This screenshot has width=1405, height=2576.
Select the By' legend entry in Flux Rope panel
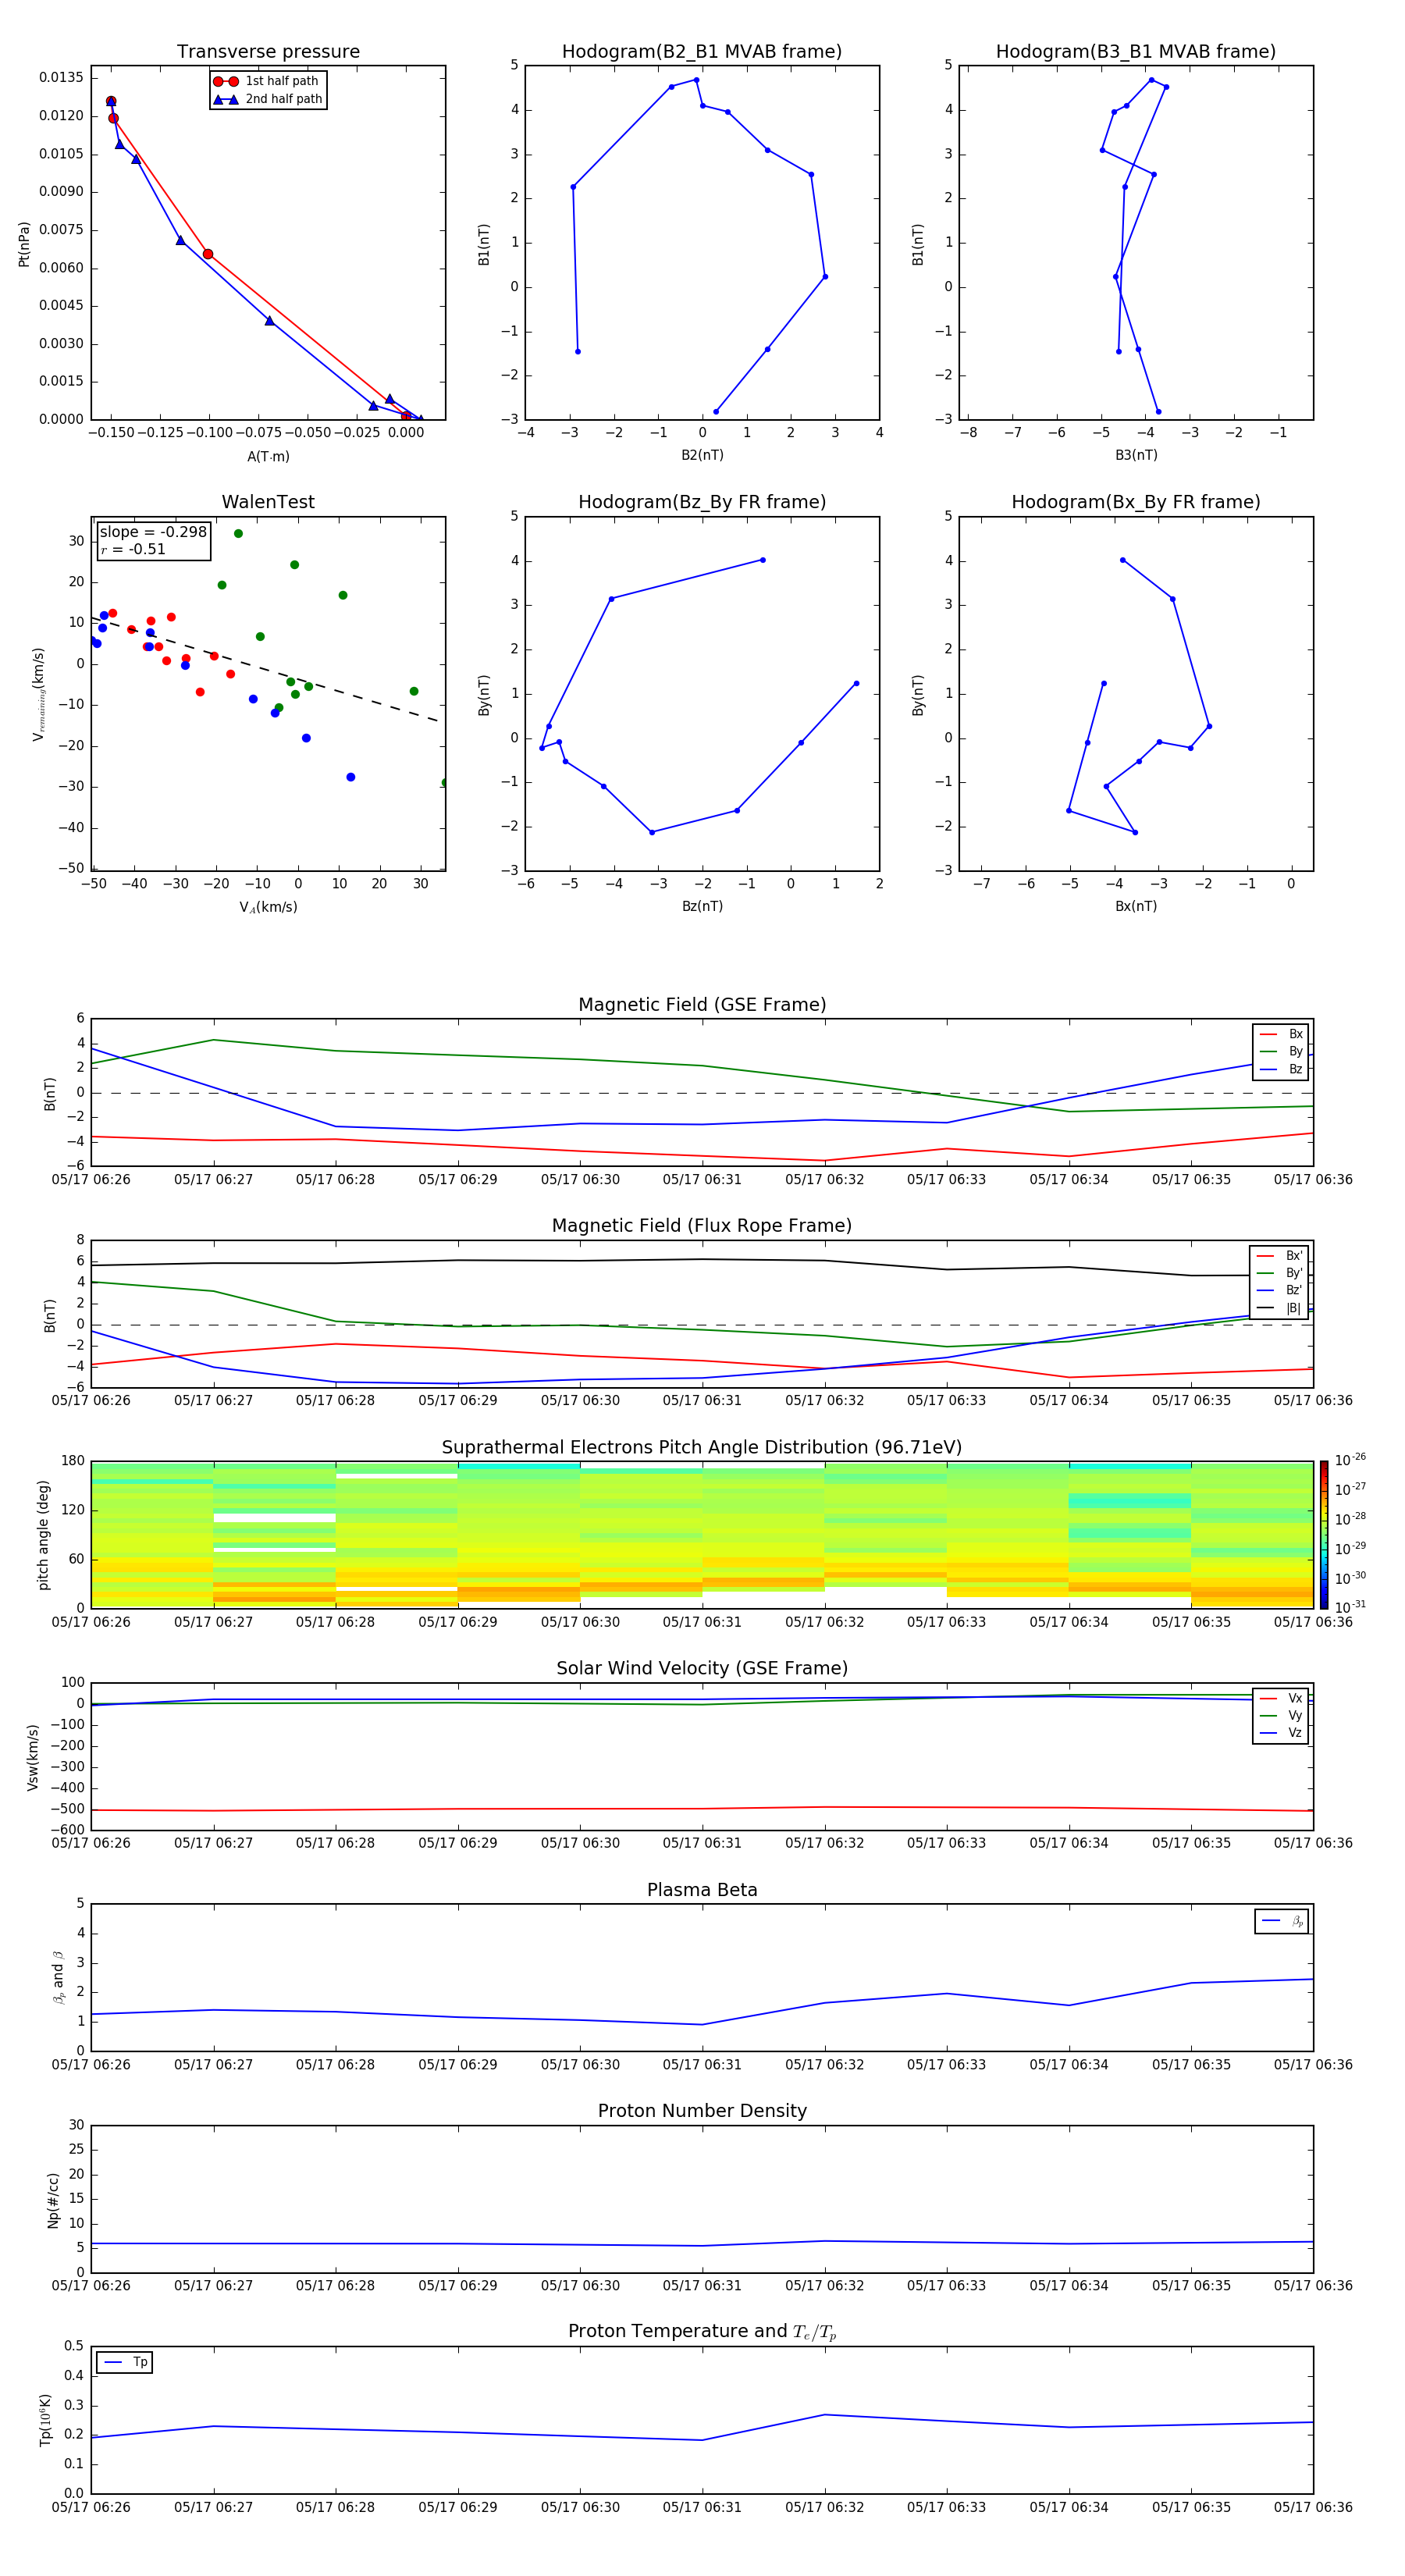1279,1273
